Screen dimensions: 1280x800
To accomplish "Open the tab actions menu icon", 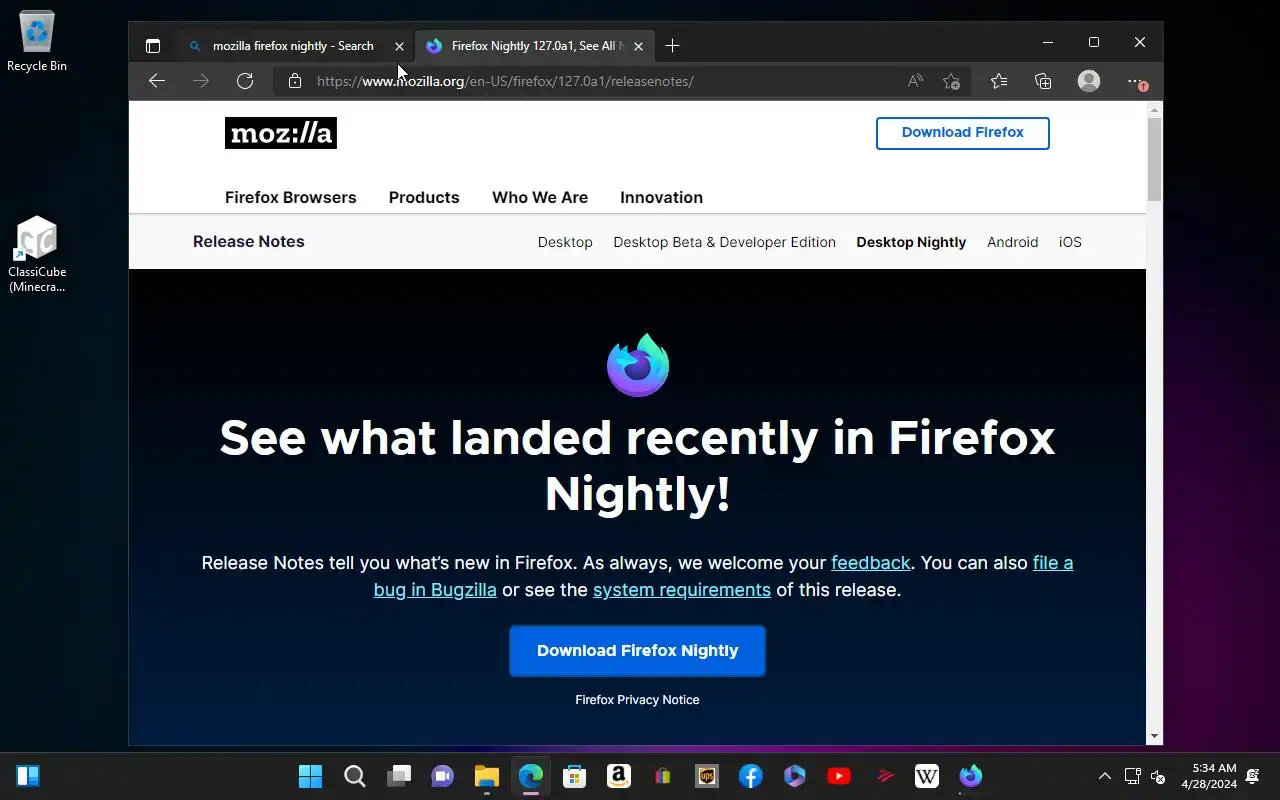I will [x=152, y=46].
